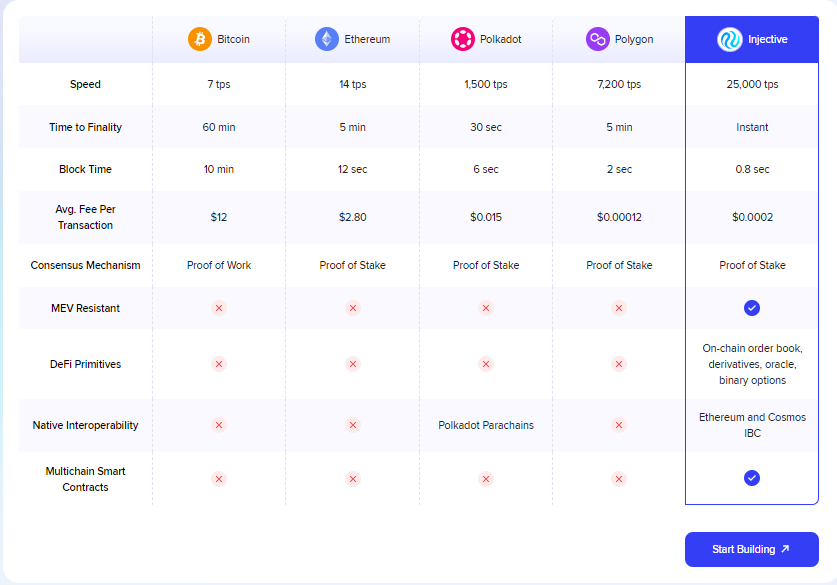
Task: Toggle Injective's Multichain Smart Contracts checkmark
Action: 752,478
